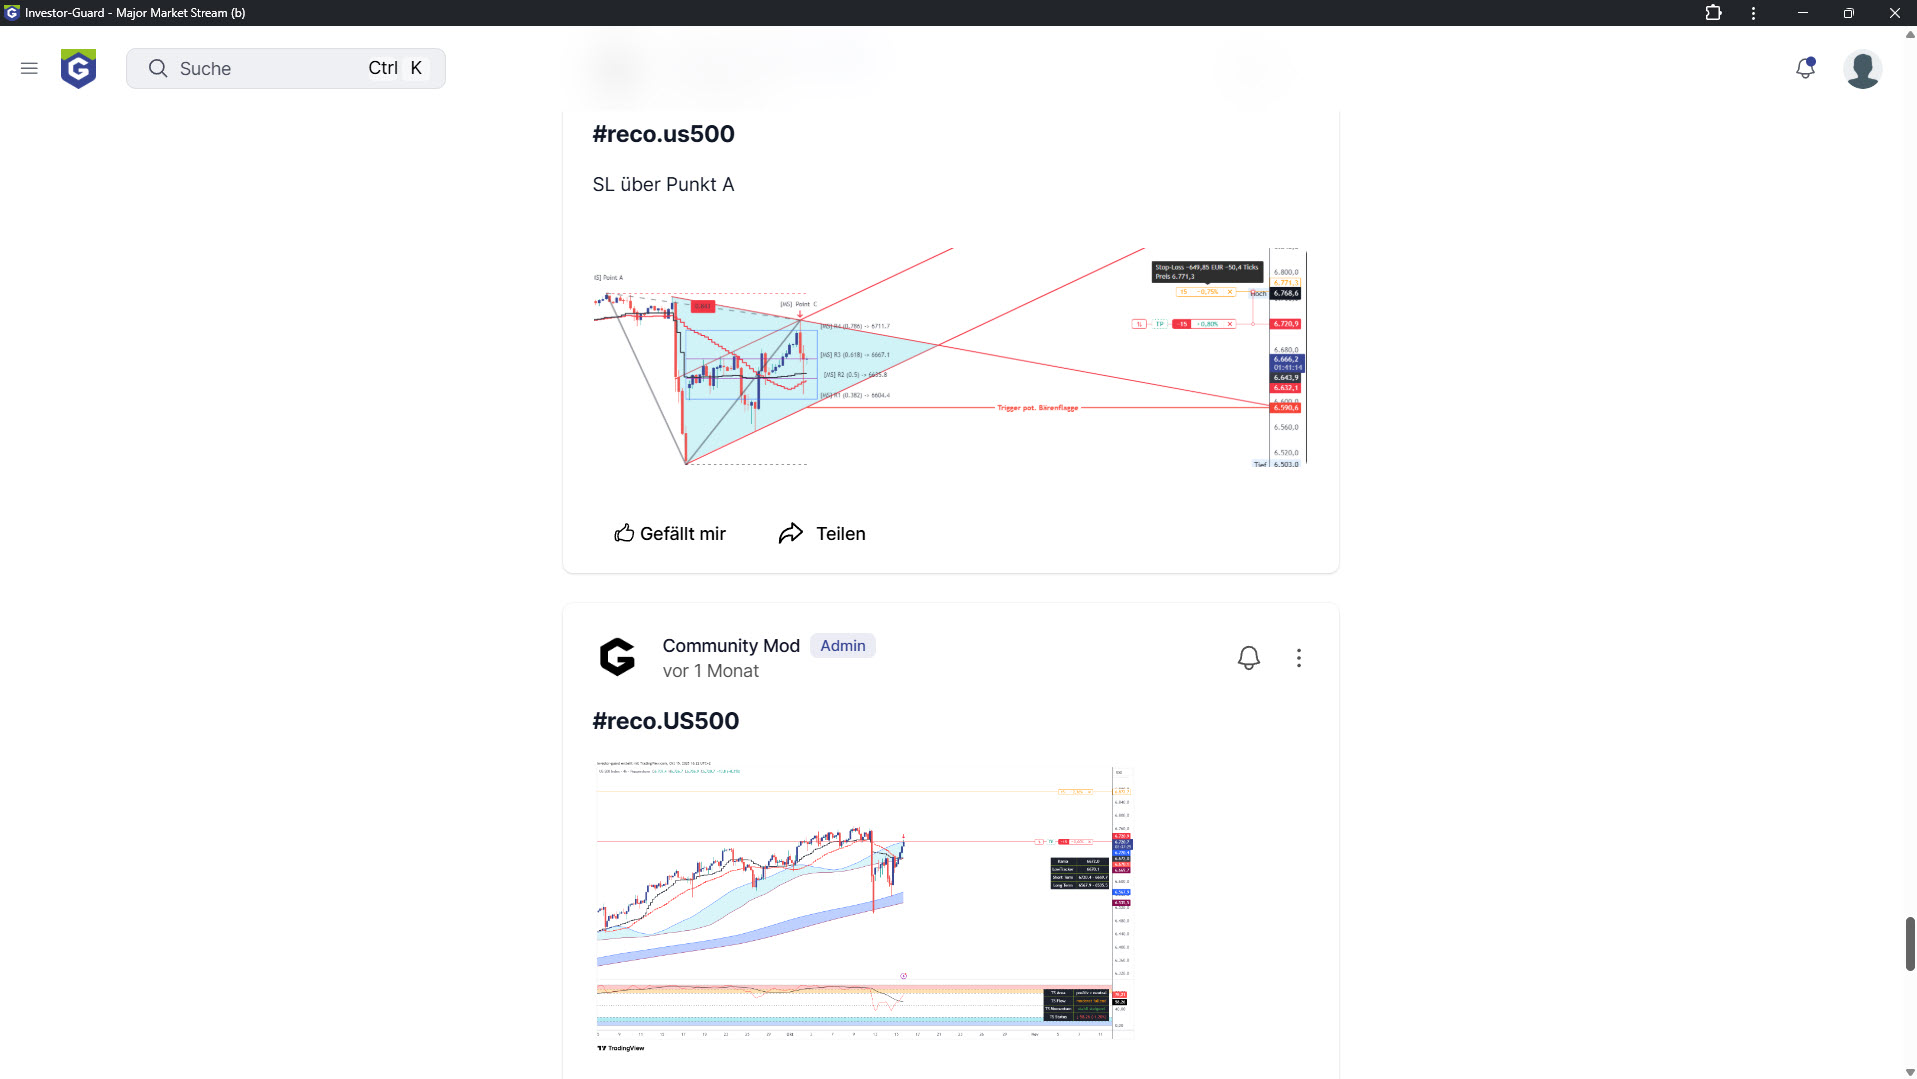Open the window three-dot app menu
This screenshot has height=1079, width=1917.
click(1753, 13)
